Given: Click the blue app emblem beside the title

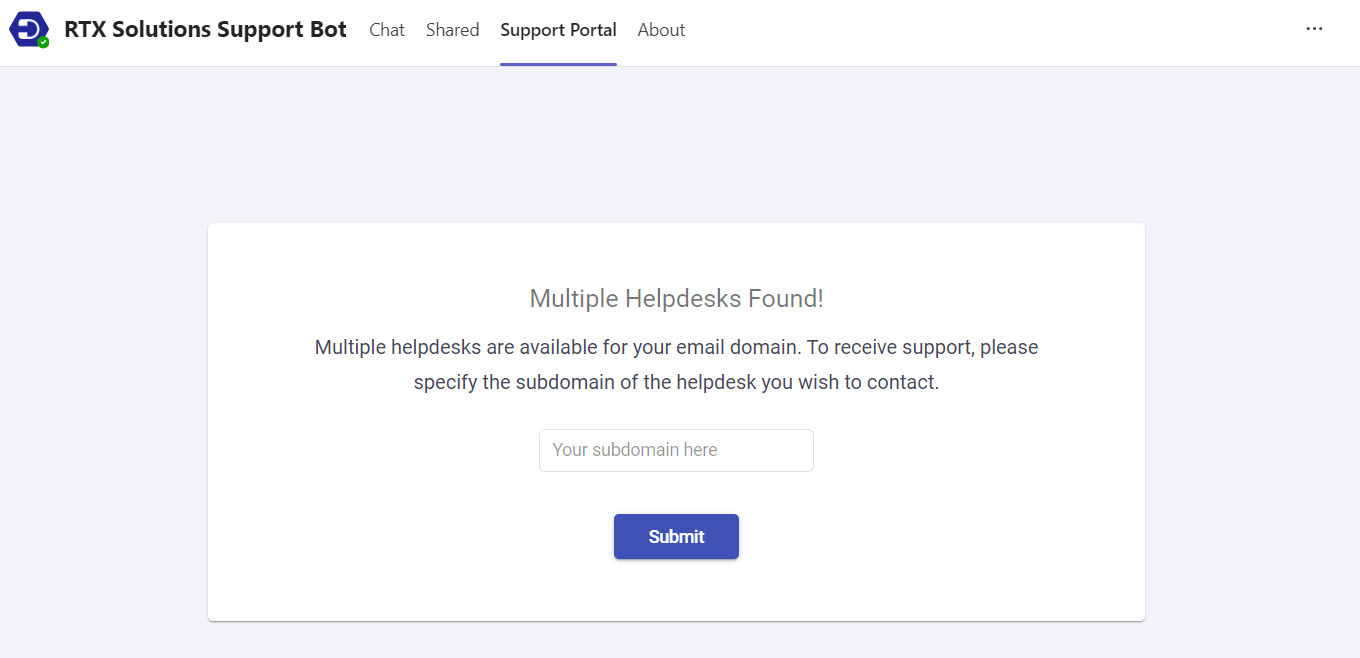Looking at the screenshot, I should pos(30,29).
